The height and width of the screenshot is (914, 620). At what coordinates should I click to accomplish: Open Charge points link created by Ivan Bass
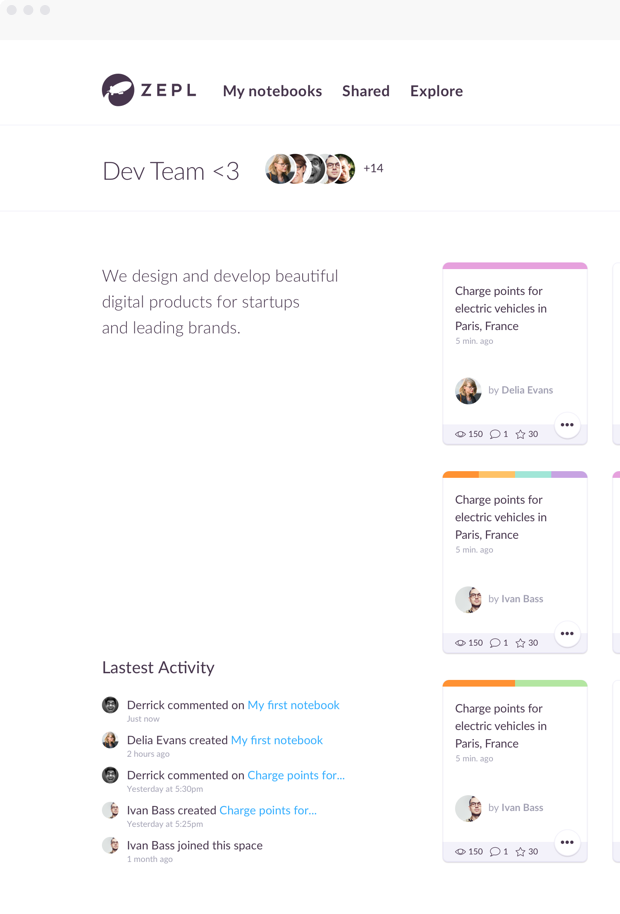[268, 810]
